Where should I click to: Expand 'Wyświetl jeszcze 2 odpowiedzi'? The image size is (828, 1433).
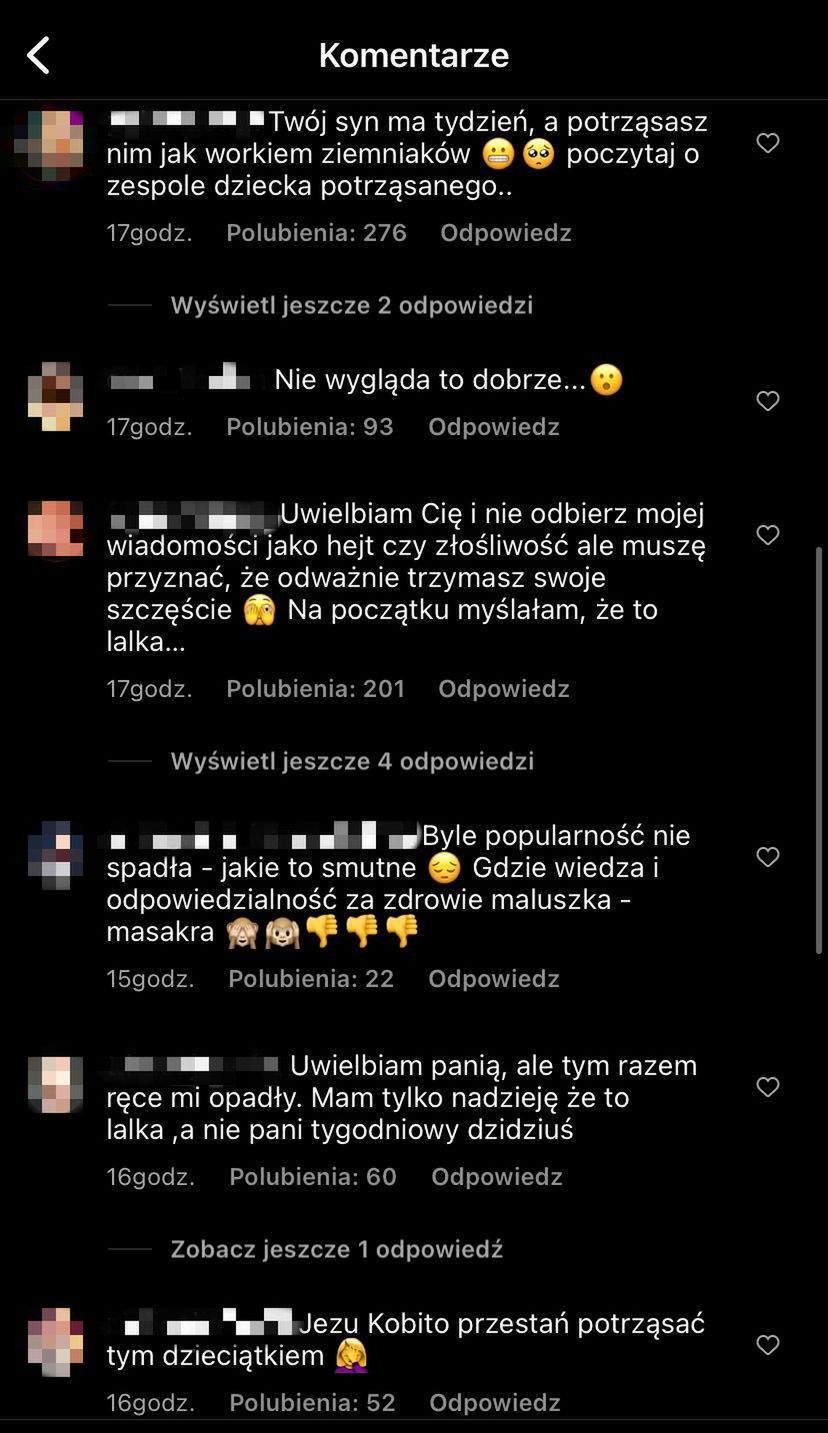(351, 305)
